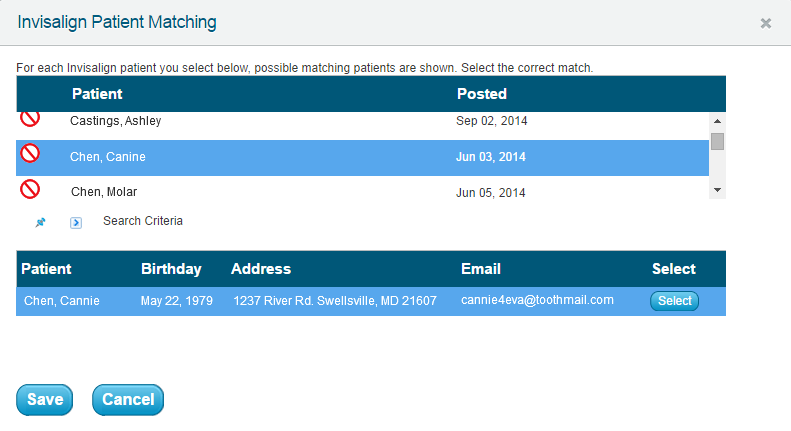Cancel the patient matching dialog
The image size is (791, 431).
[x=128, y=400]
